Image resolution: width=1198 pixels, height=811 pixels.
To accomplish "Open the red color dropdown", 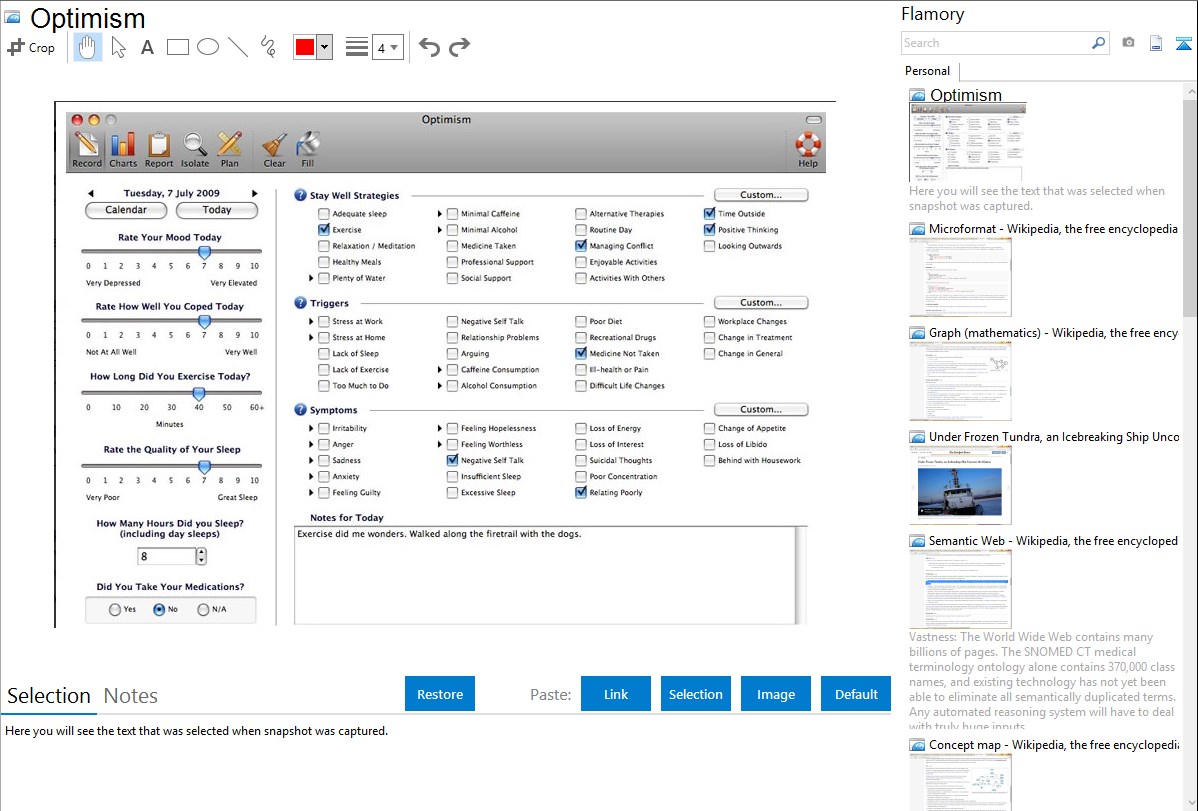I will click(324, 47).
